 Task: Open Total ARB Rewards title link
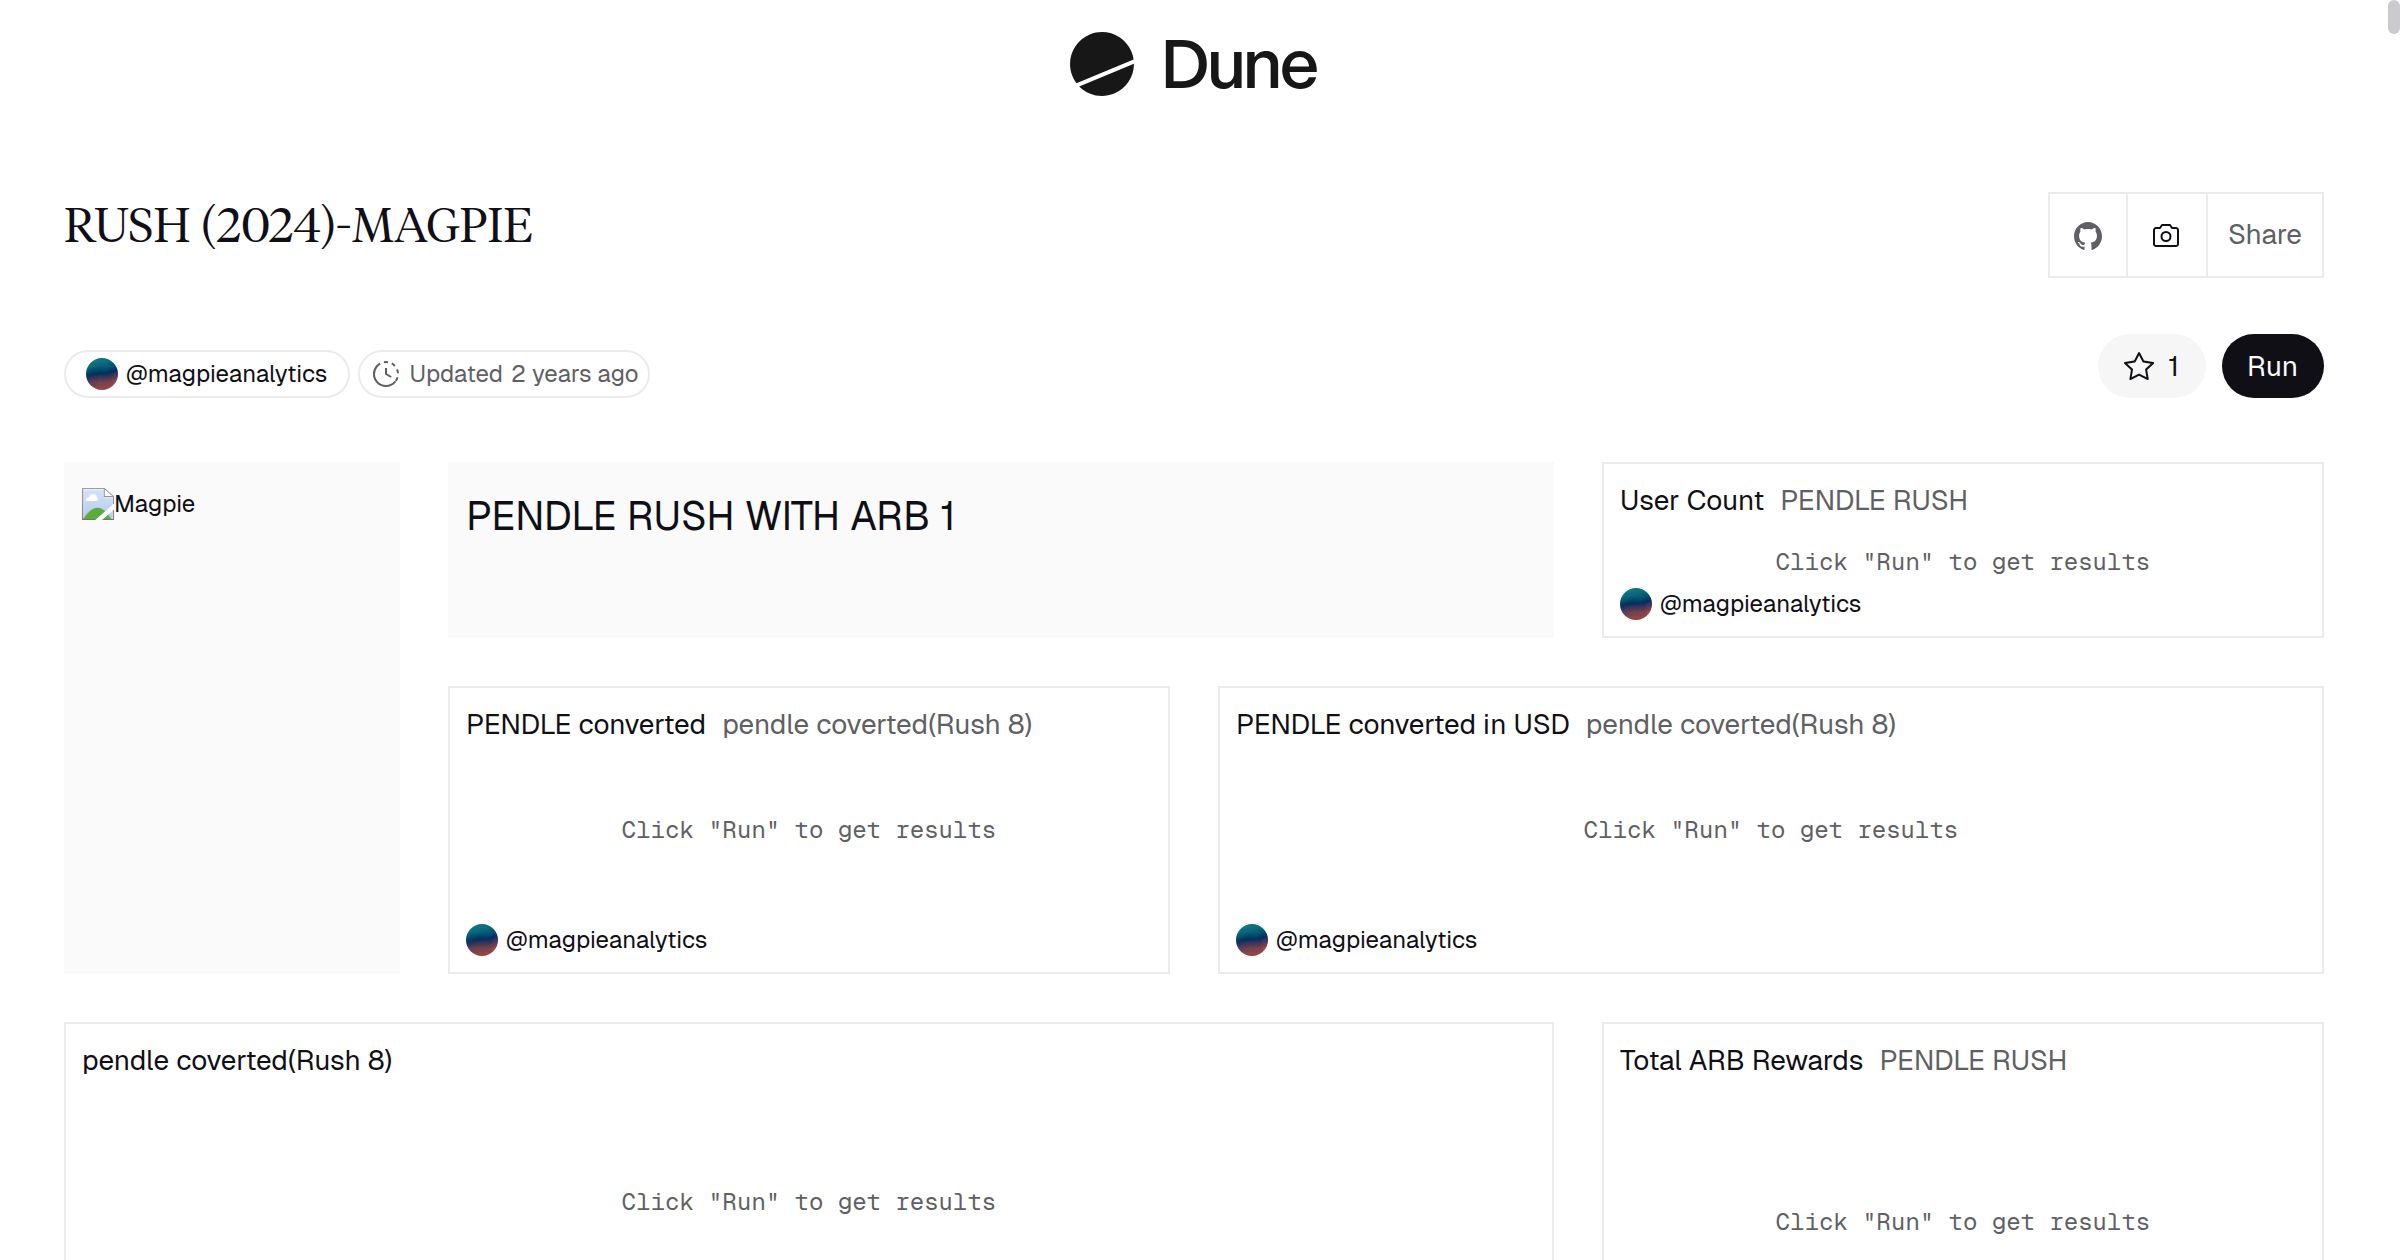click(1740, 1061)
